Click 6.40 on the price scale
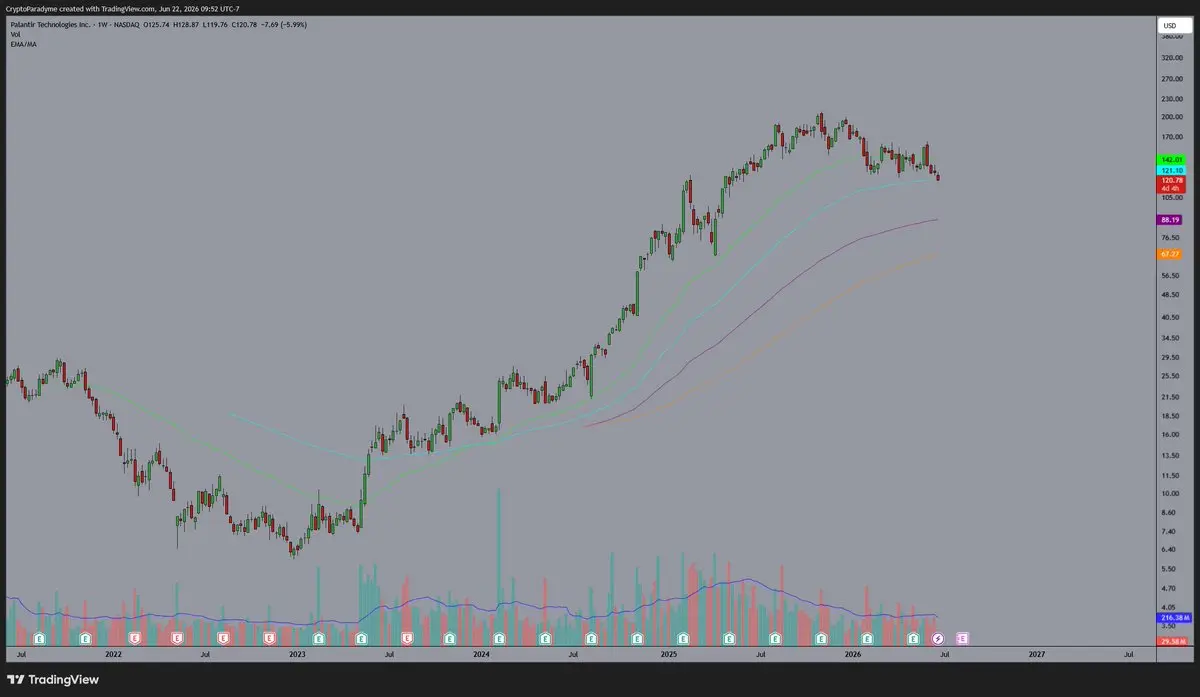Image resolution: width=1200 pixels, height=697 pixels. click(x=1168, y=550)
